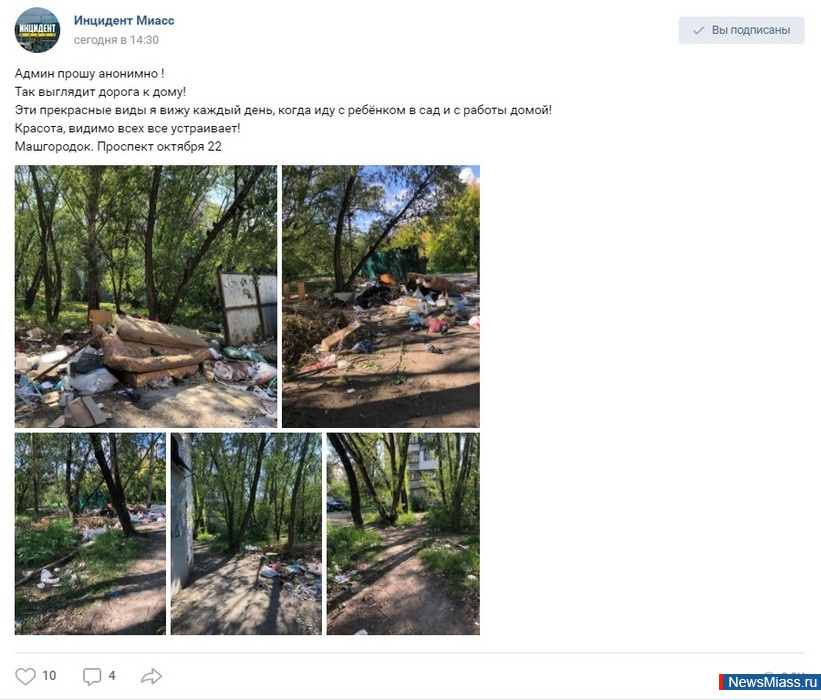Open the photo with the green dumpster
This screenshot has height=700, width=821.
point(381,297)
